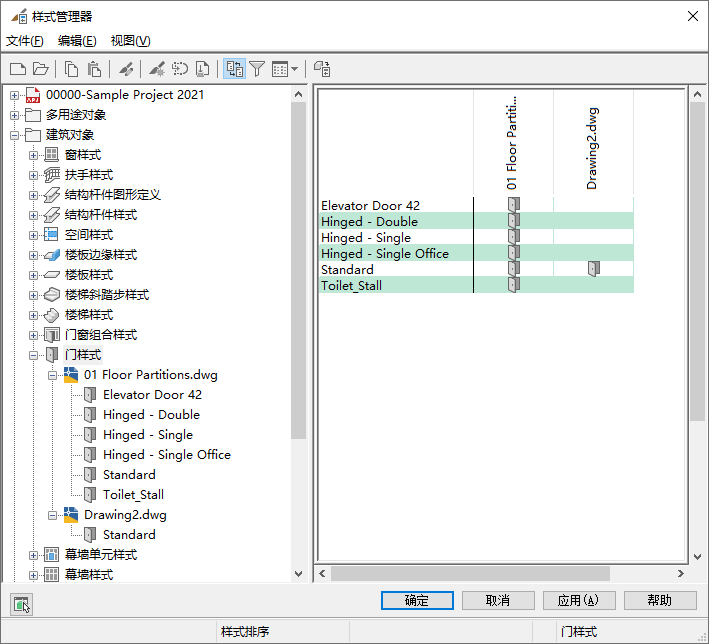Open the 文件(F) menu
Viewport: 709px width, 644px height.
24,41
